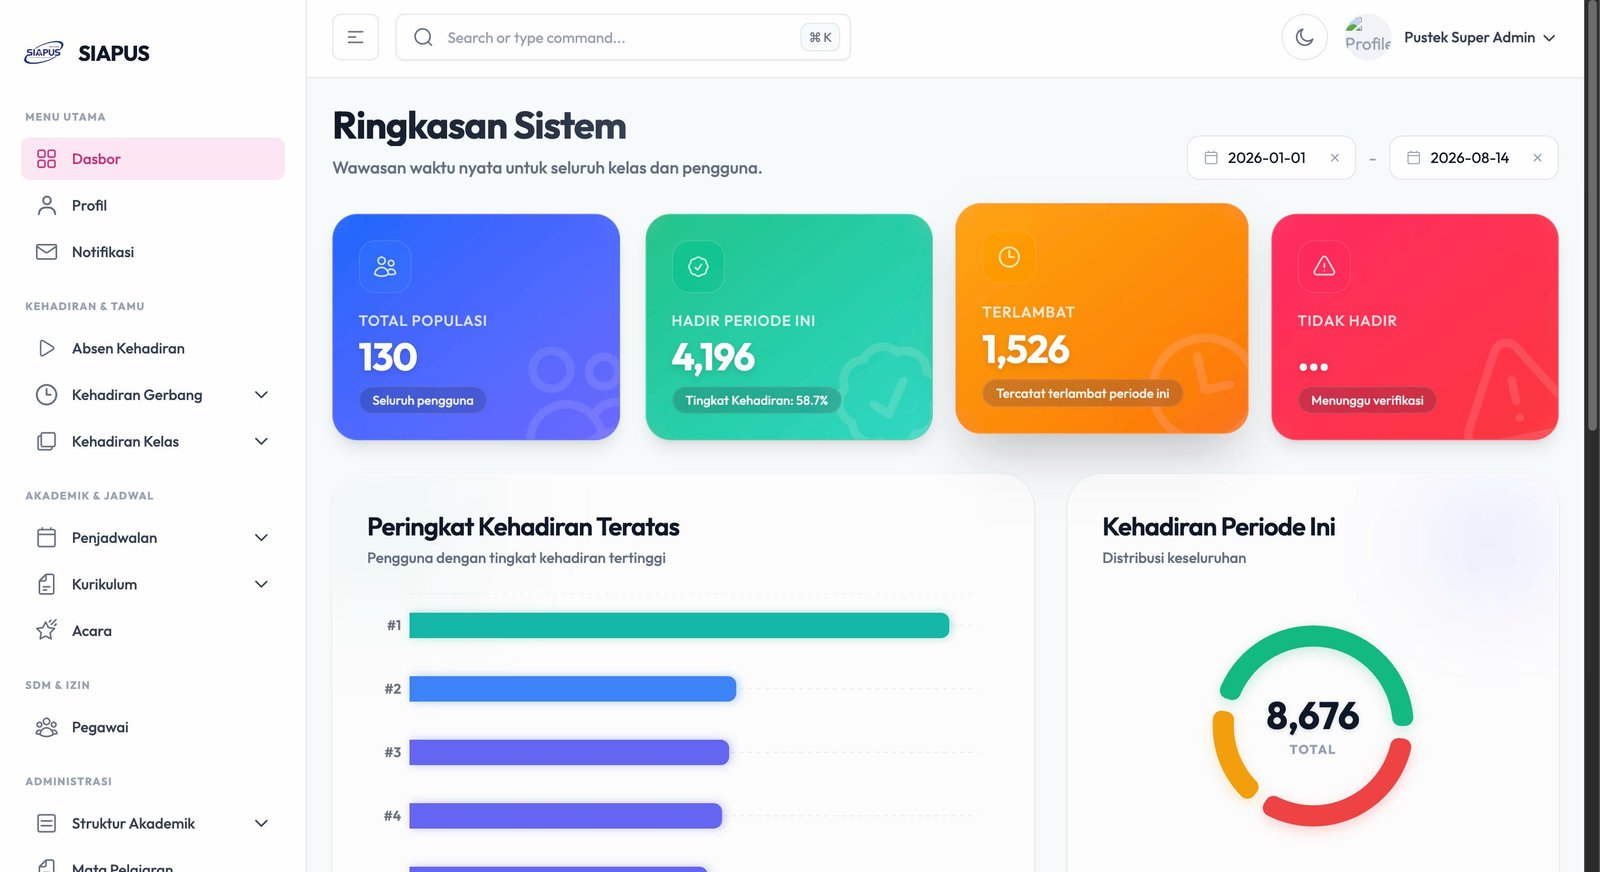The width and height of the screenshot is (1600, 872).
Task: Click the SIAPUS logo icon
Action: (x=44, y=53)
